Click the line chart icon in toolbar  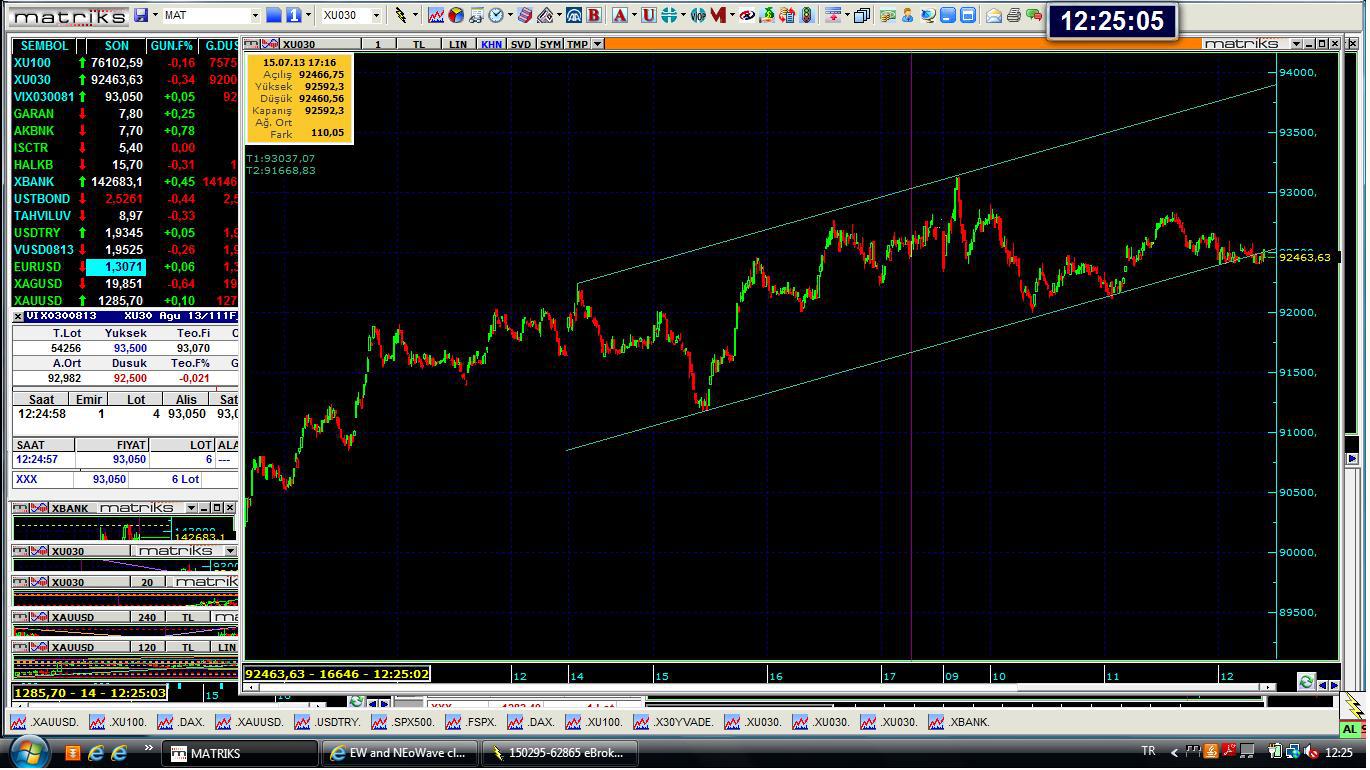(x=436, y=15)
